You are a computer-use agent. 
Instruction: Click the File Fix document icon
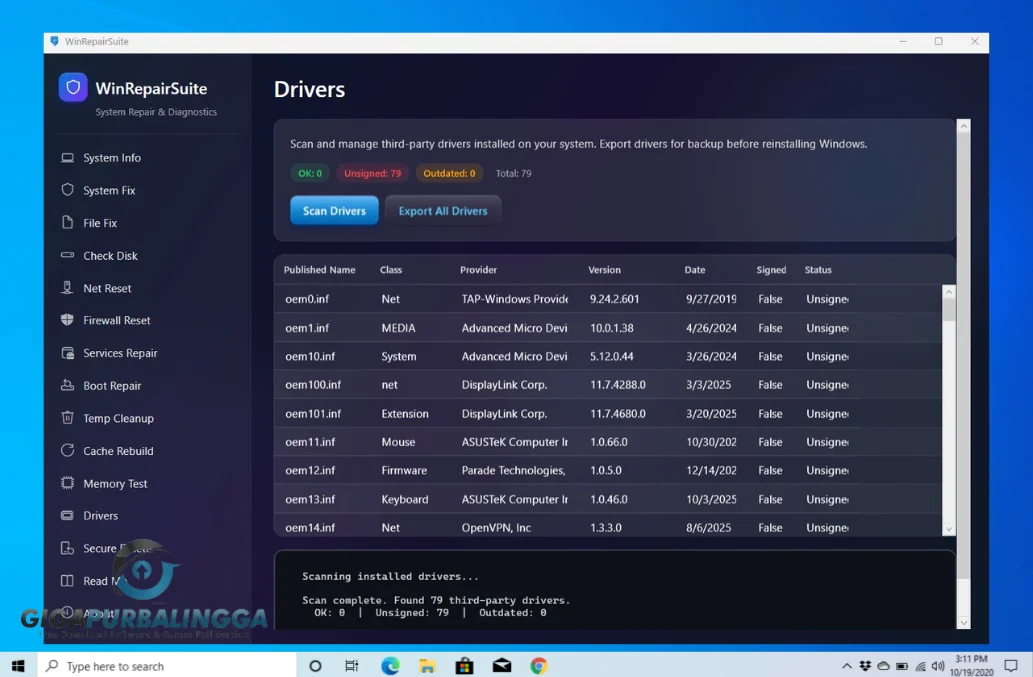[67, 222]
